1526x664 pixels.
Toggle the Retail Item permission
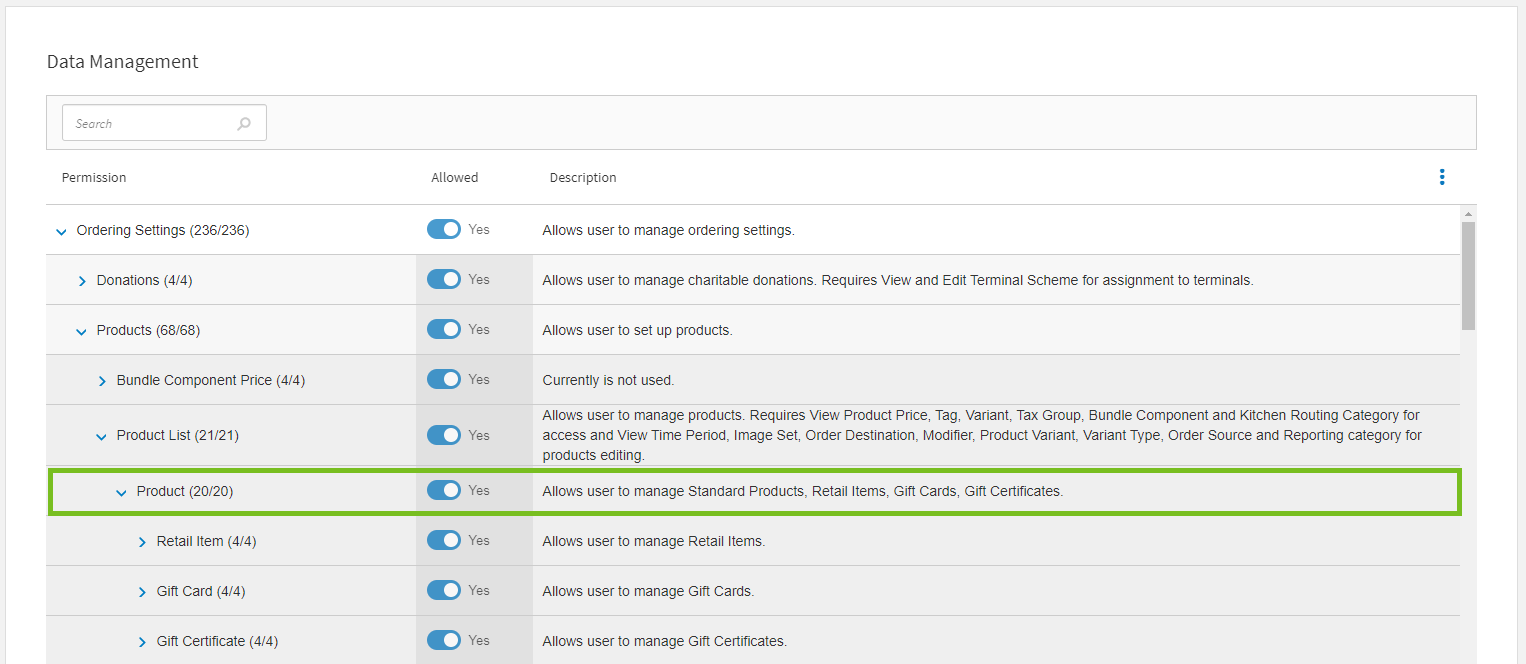pos(444,541)
